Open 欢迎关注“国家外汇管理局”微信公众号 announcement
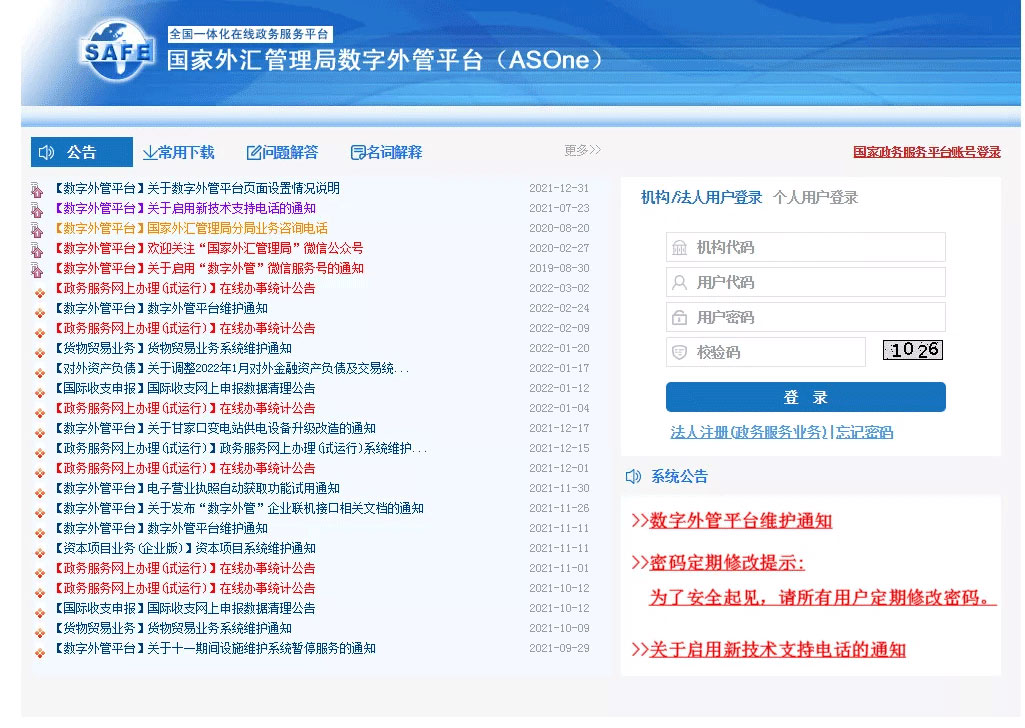 coord(208,248)
